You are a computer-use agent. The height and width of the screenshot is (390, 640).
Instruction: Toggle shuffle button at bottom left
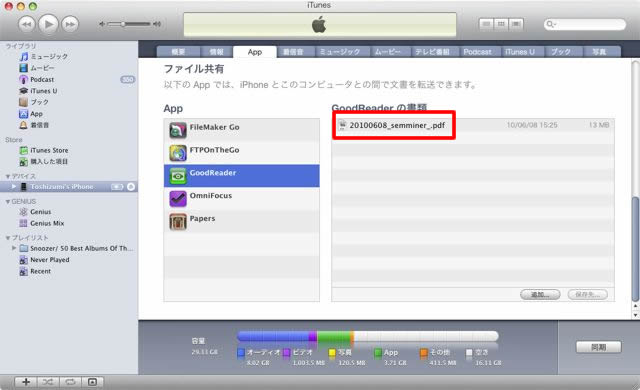pyautogui.click(x=48, y=382)
